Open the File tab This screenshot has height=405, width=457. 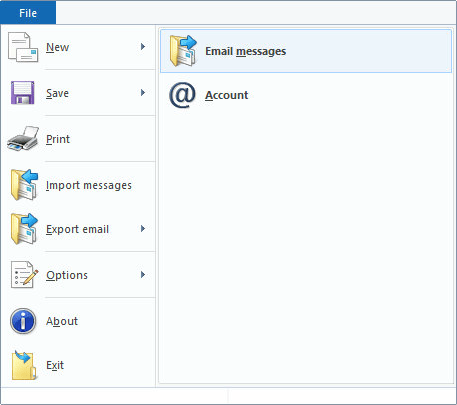pyautogui.click(x=28, y=13)
